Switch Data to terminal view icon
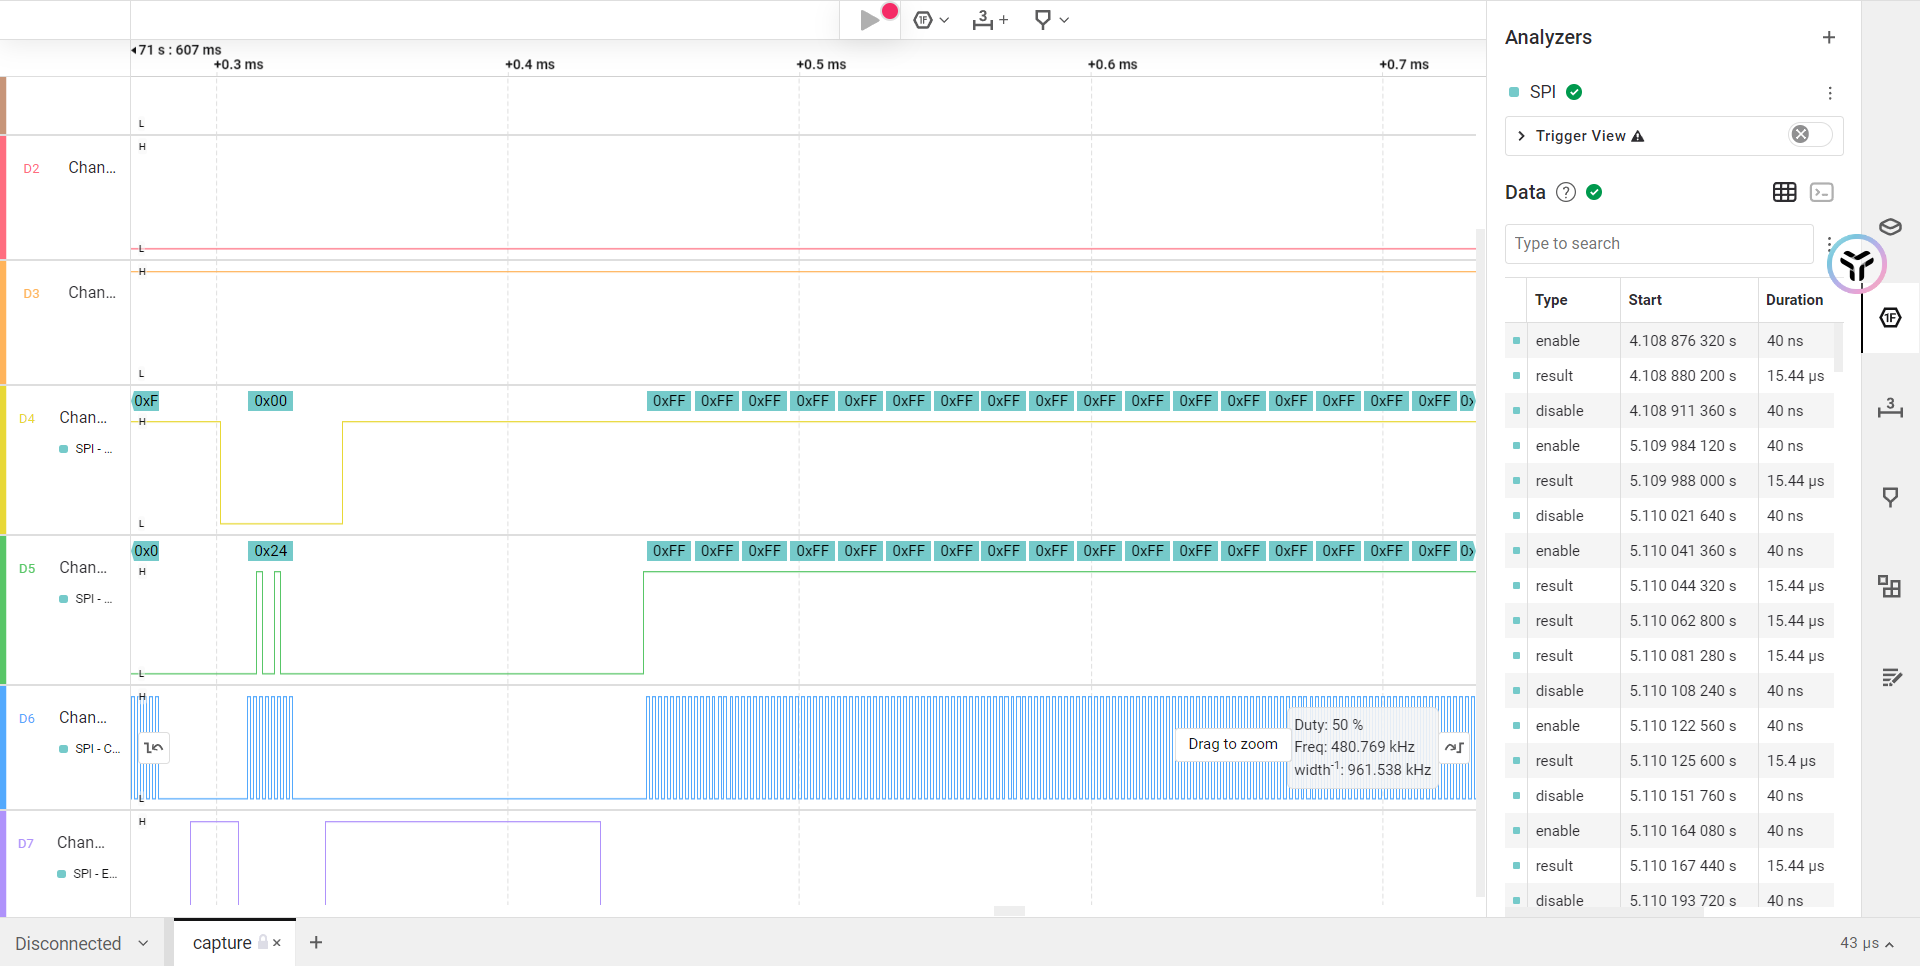Image resolution: width=1920 pixels, height=966 pixels. 1822,192
